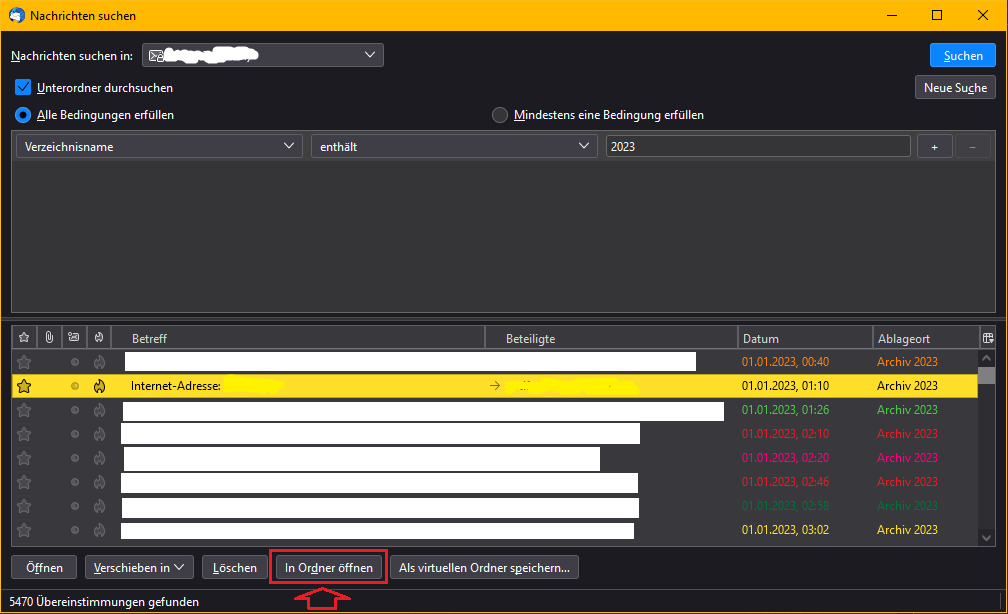This screenshot has height=614, width=1008.
Task: Sort by read status column header icon
Action: tap(74, 338)
